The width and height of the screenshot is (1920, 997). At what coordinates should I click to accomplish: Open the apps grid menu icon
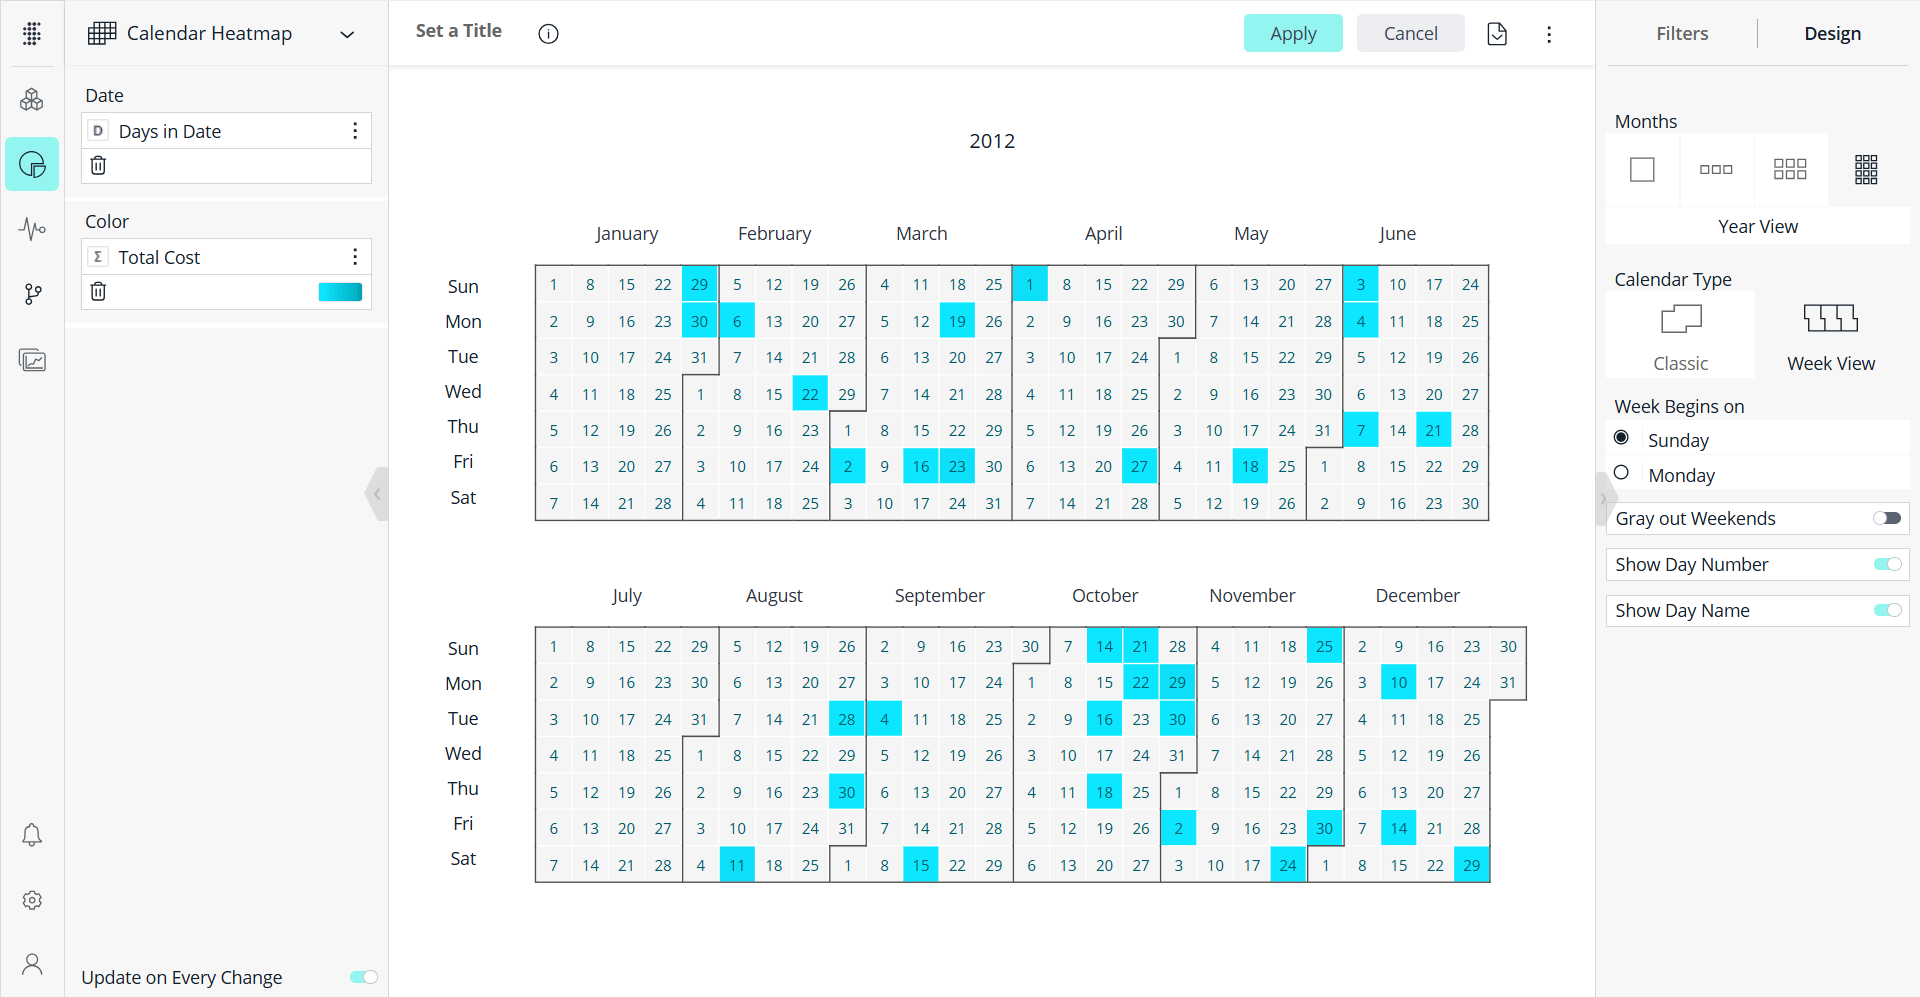(x=32, y=34)
